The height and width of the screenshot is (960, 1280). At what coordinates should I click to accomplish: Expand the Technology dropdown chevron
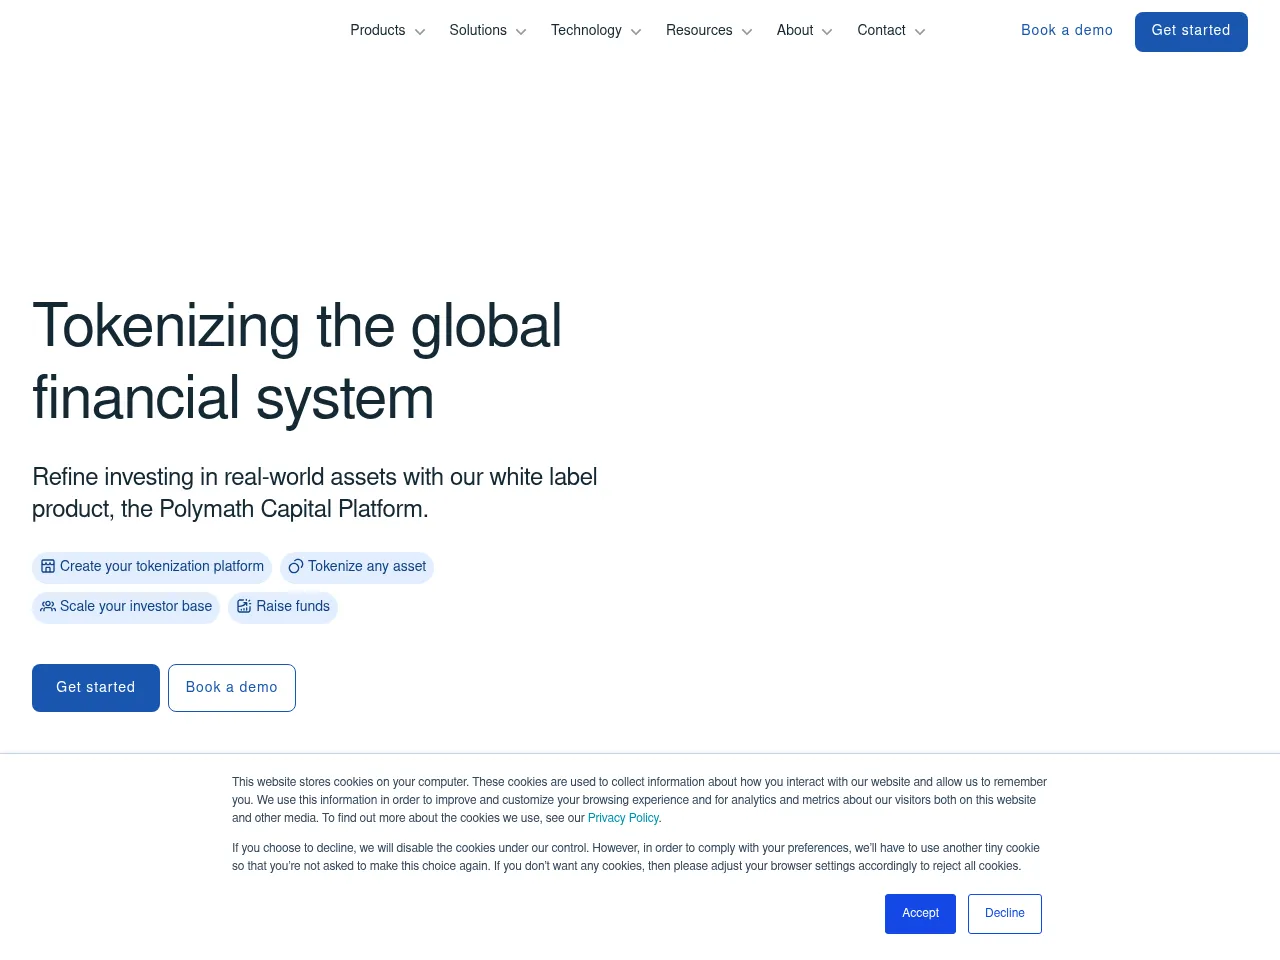click(636, 32)
